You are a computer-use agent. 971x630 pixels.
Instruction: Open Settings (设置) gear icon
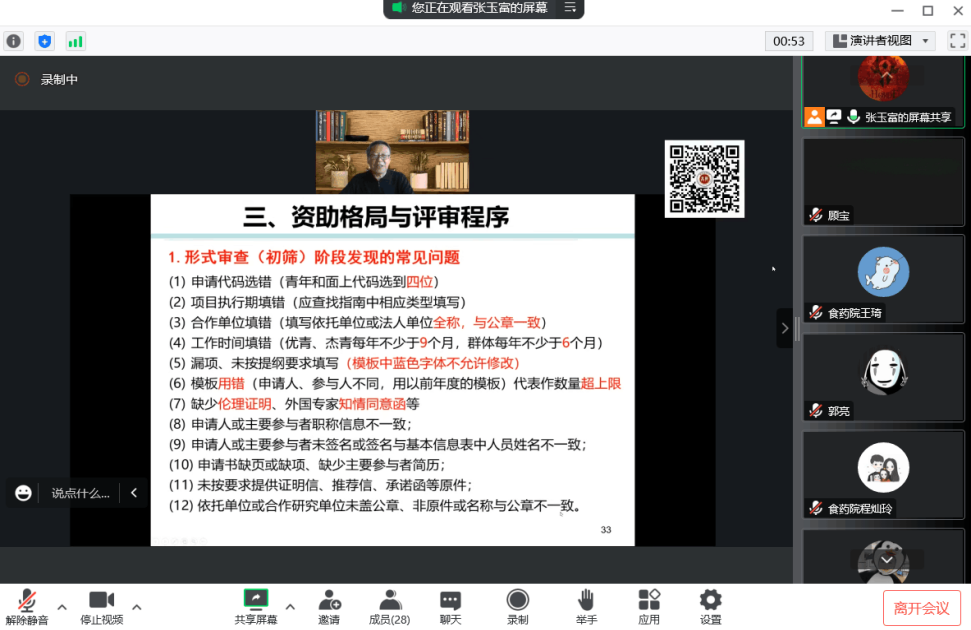[x=710, y=606]
